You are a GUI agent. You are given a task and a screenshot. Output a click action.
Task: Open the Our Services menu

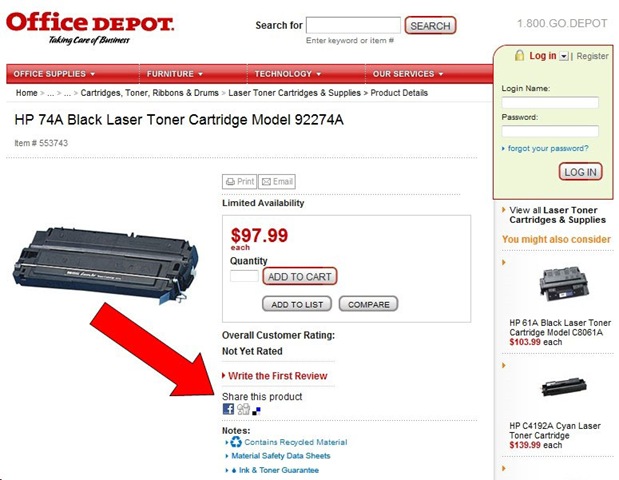pos(408,74)
